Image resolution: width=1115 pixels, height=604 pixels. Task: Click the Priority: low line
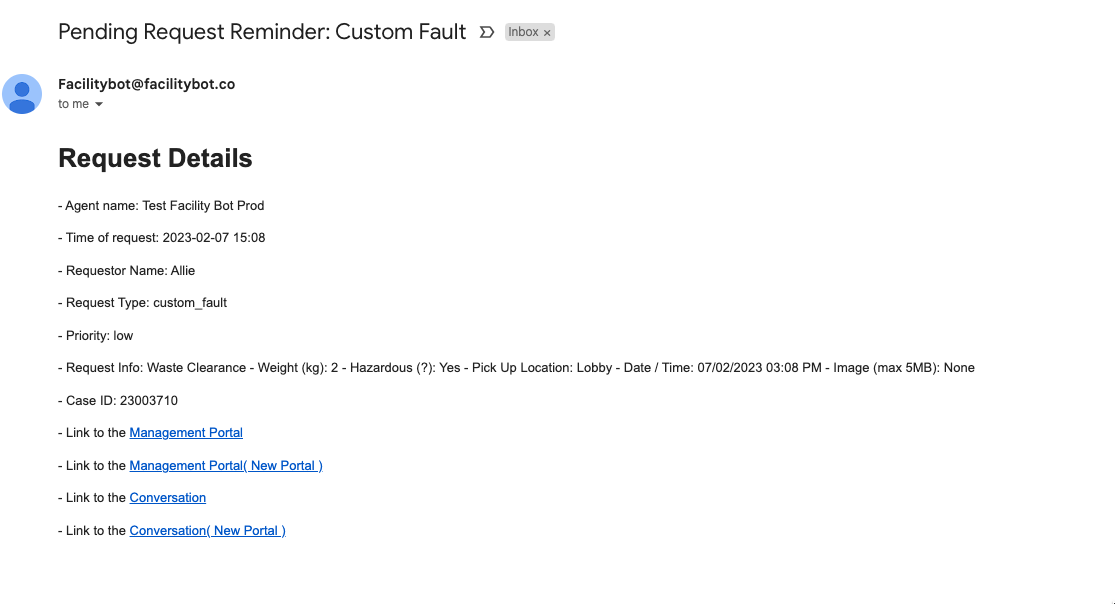(x=95, y=335)
